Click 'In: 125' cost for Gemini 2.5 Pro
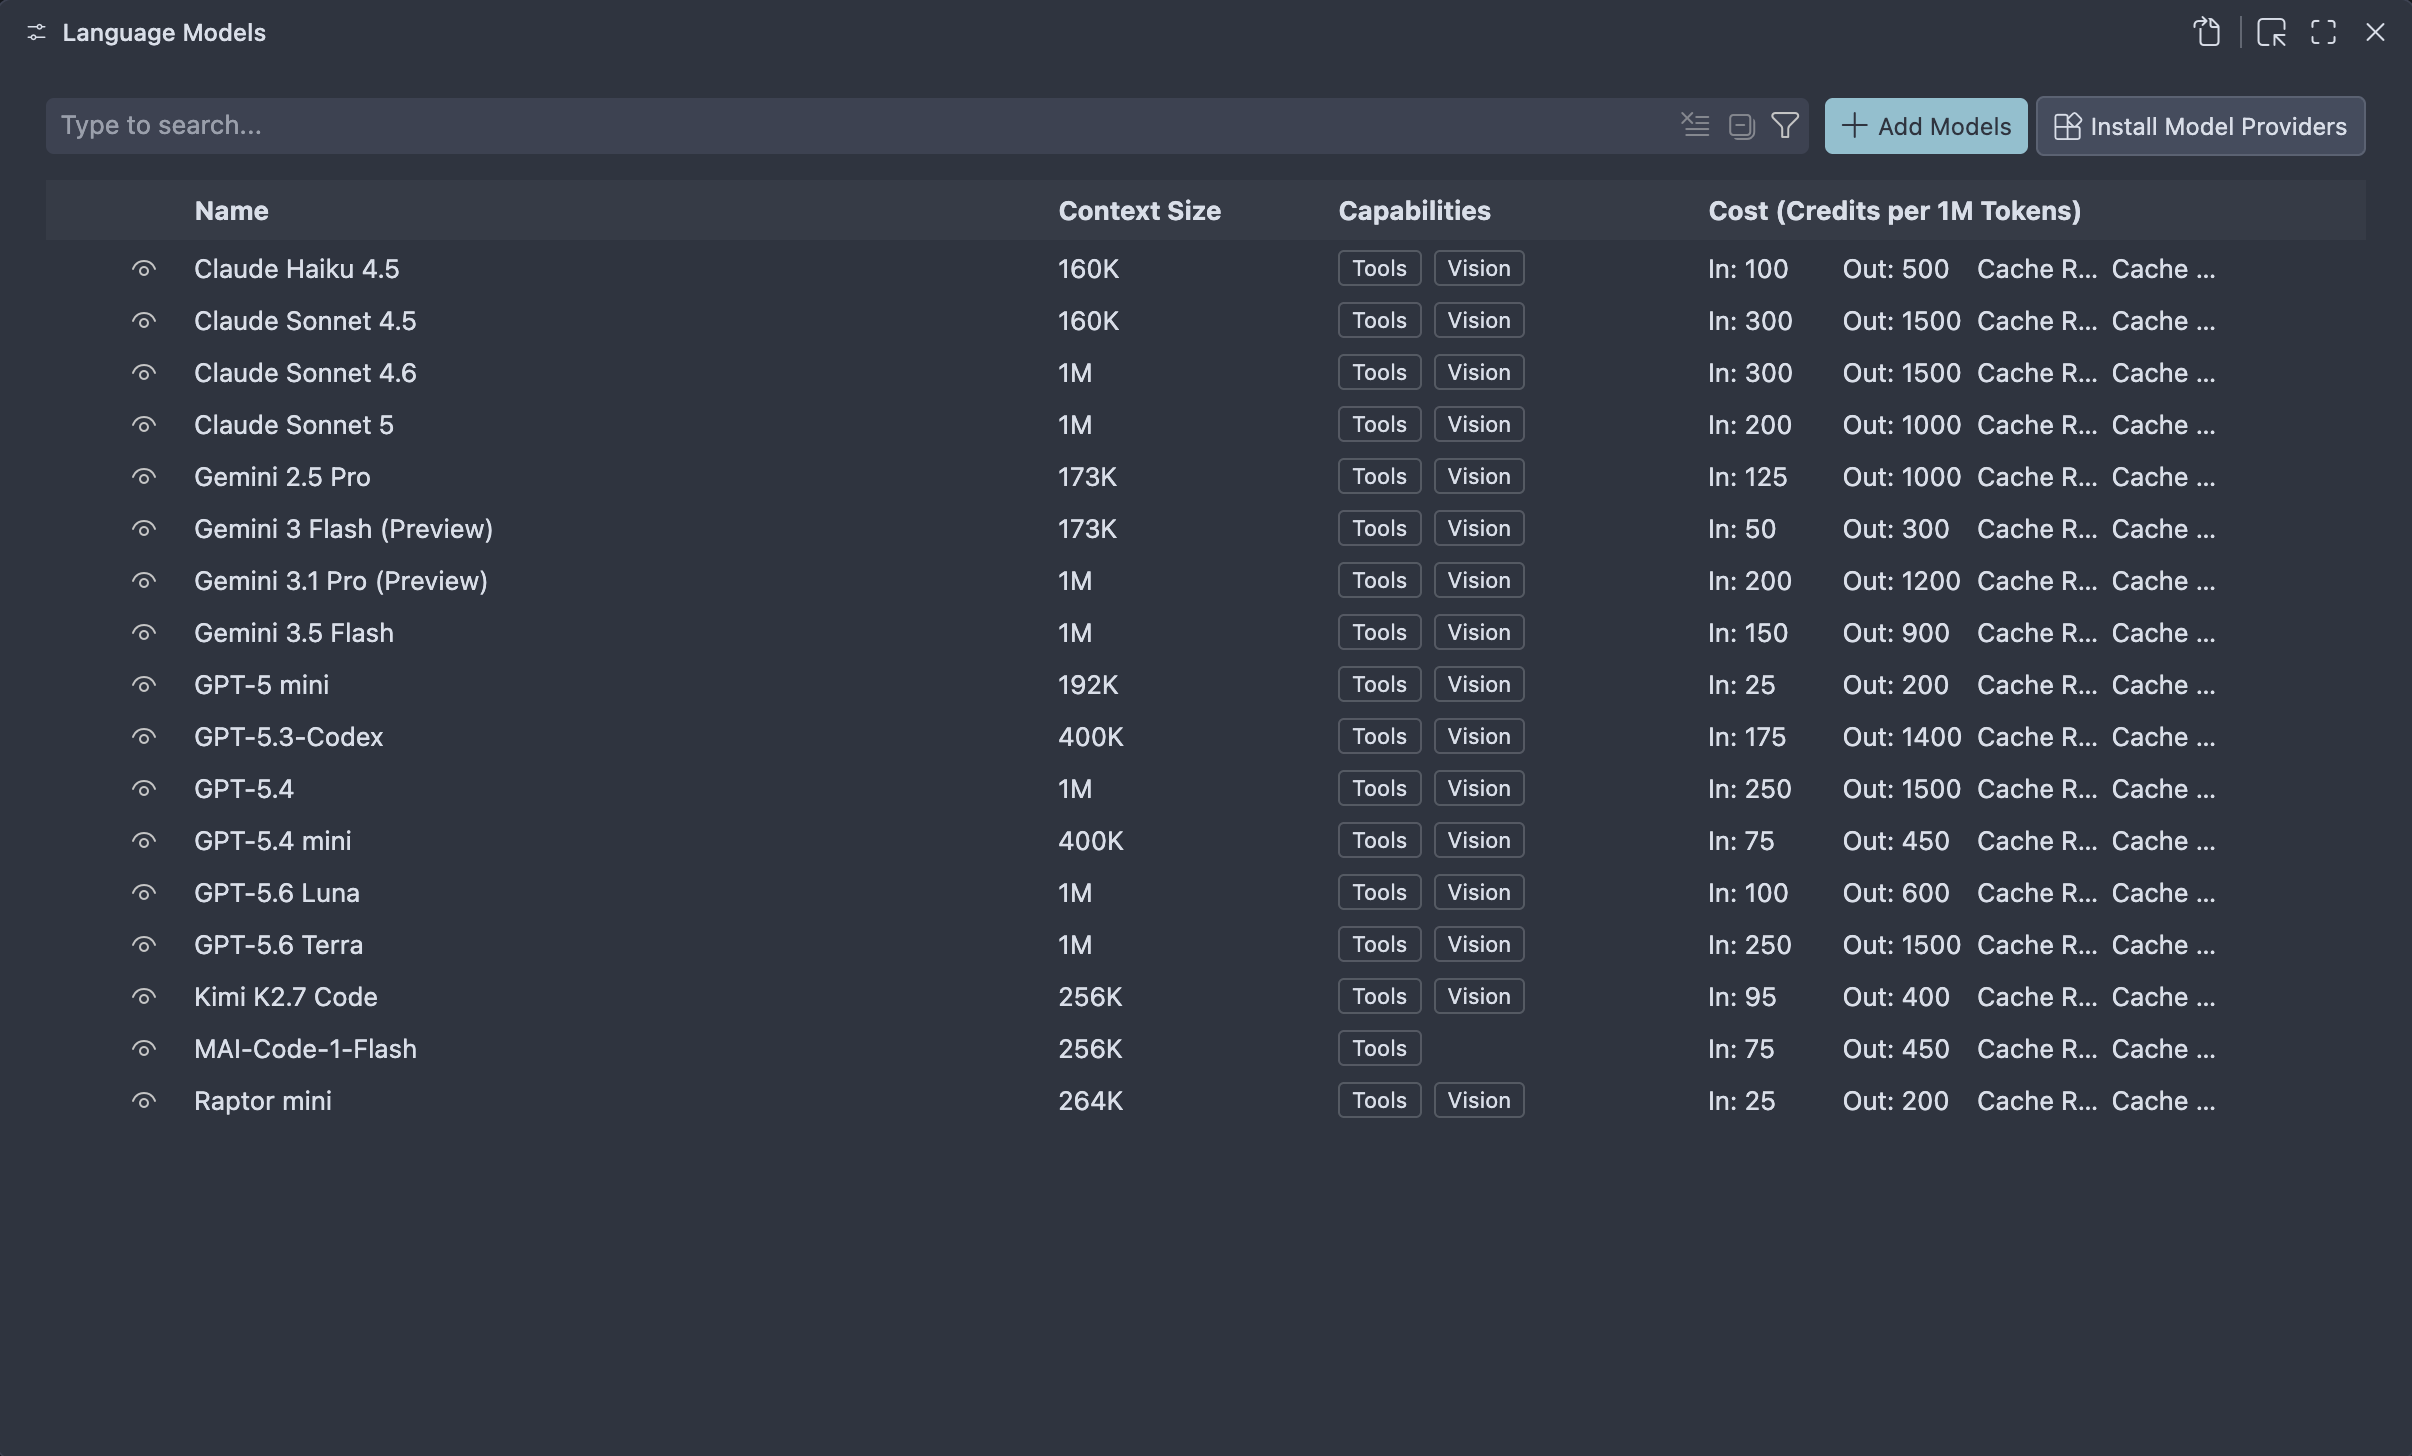 point(1747,477)
